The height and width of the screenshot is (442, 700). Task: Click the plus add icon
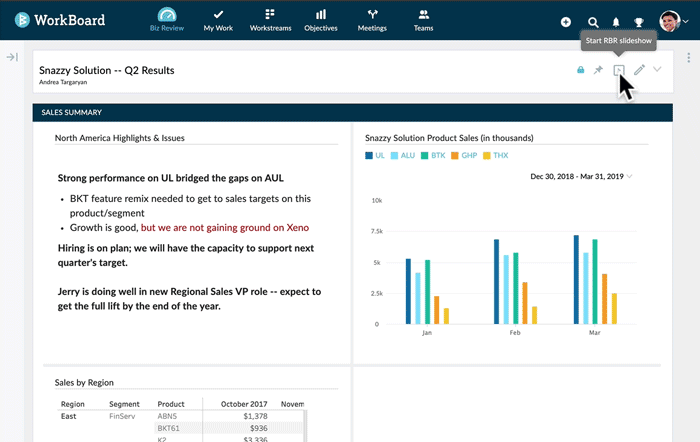[566, 22]
